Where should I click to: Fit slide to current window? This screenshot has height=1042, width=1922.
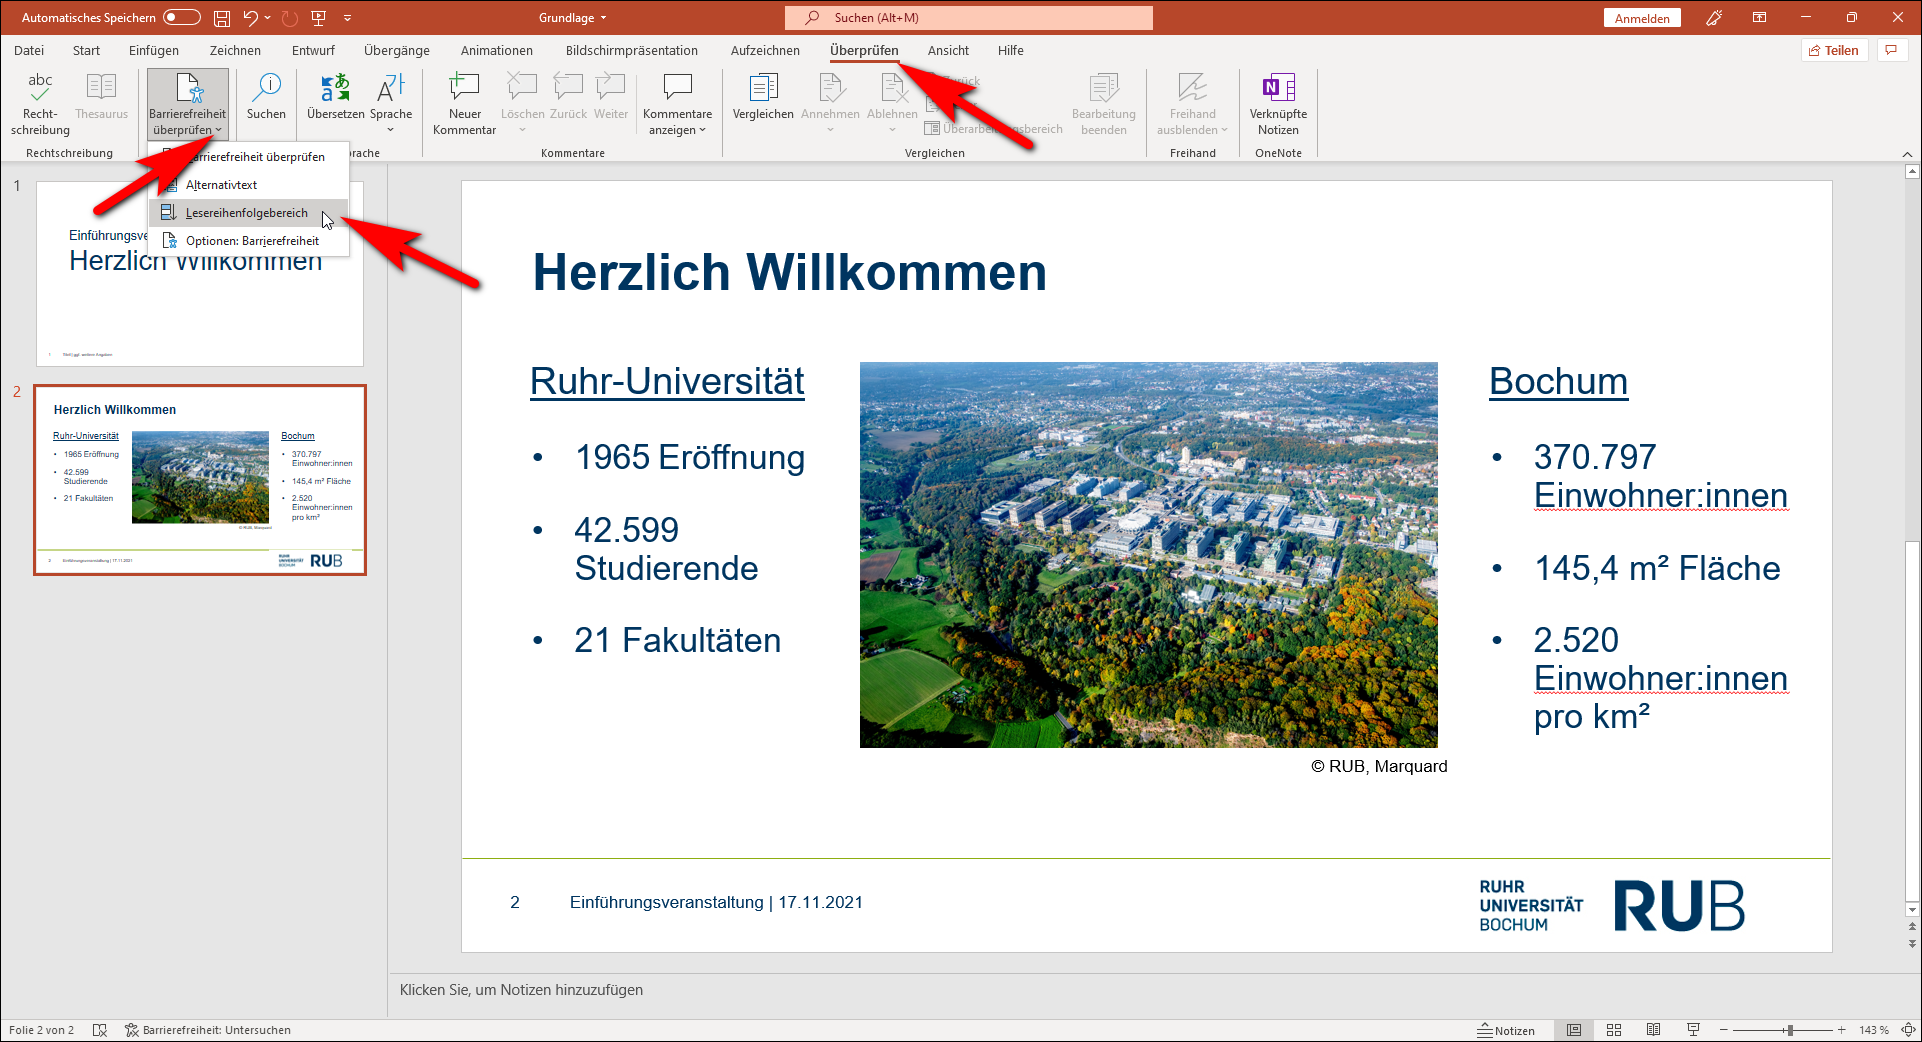[1908, 1030]
